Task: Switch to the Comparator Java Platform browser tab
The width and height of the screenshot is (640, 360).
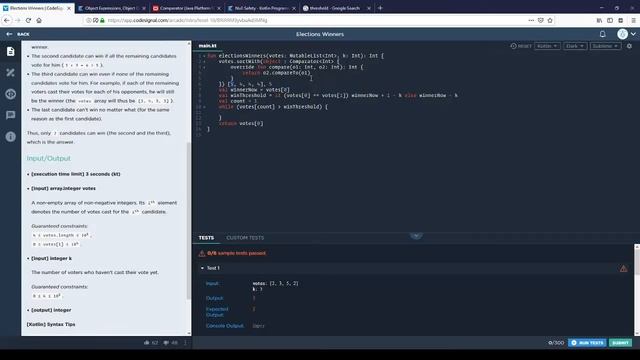Action: [187, 8]
